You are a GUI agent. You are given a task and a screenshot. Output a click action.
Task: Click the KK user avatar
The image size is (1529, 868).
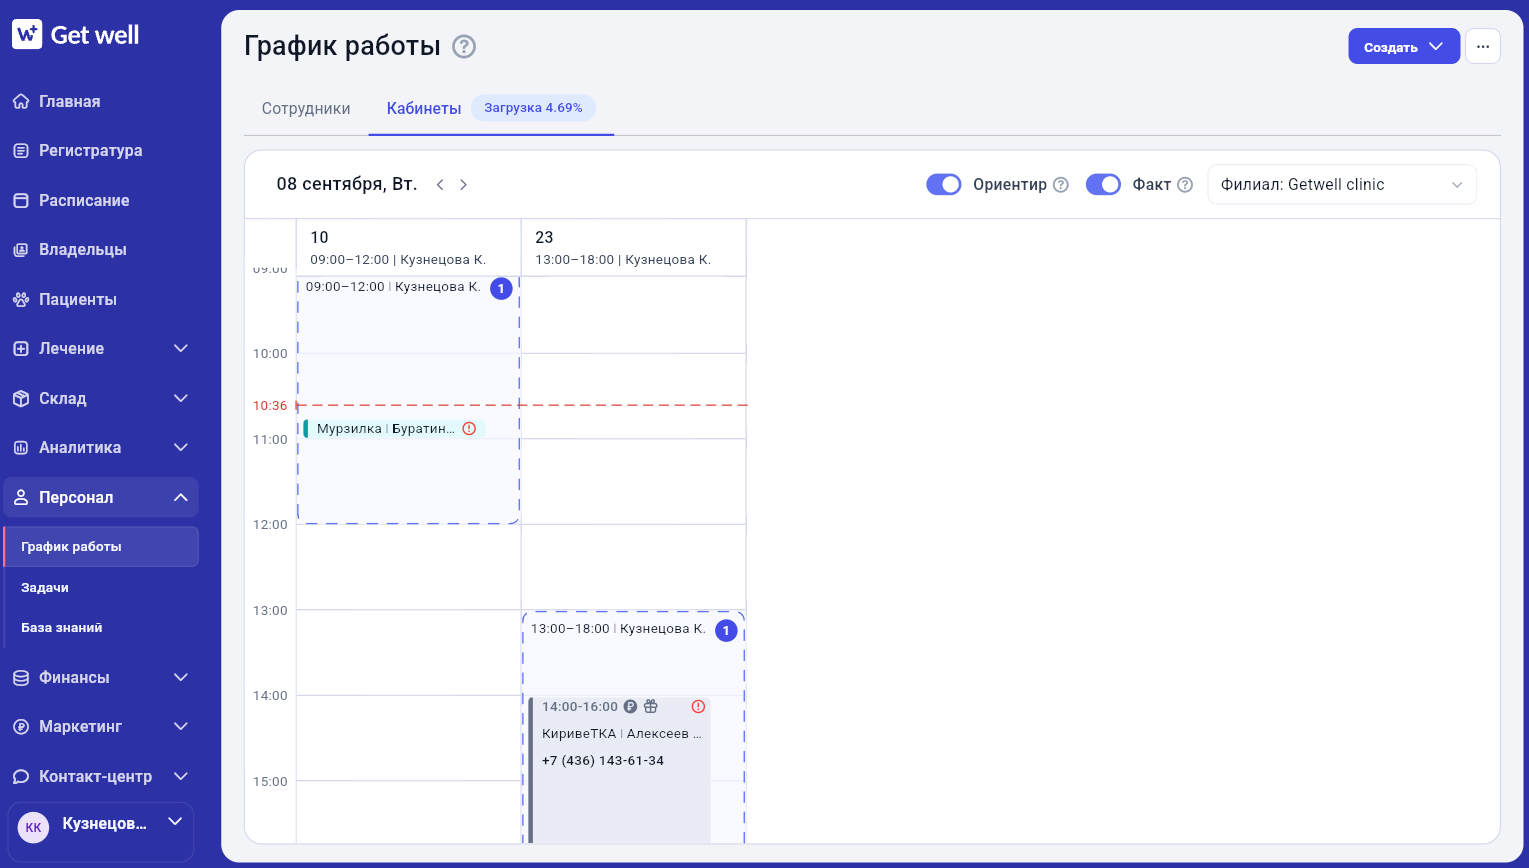pos(33,827)
